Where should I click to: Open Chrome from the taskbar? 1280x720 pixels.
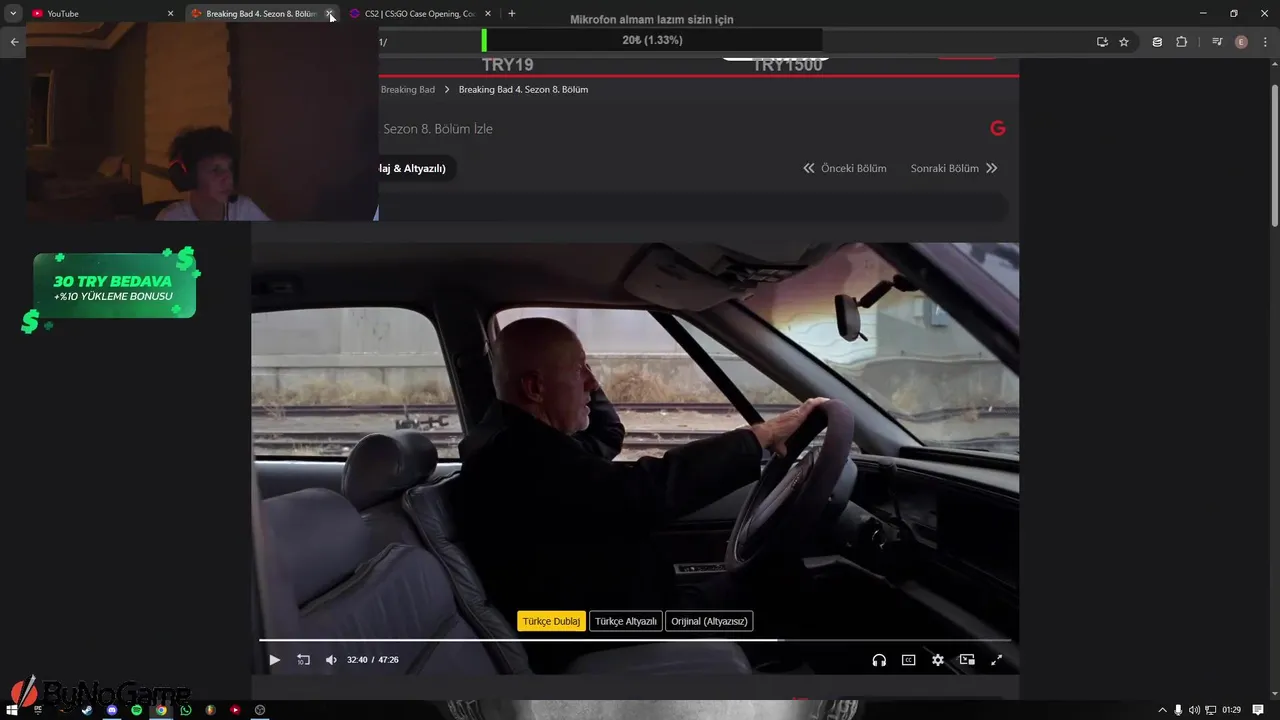[161, 710]
